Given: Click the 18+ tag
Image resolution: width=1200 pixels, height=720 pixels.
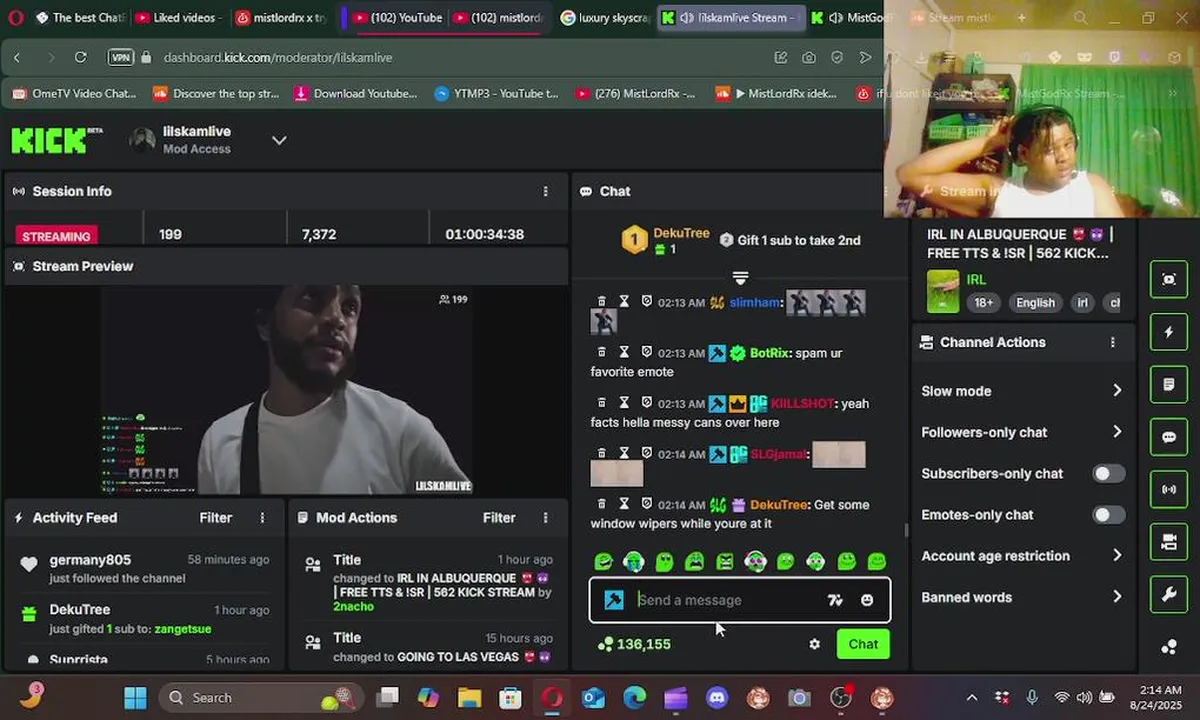Looking at the screenshot, I should [x=984, y=303].
